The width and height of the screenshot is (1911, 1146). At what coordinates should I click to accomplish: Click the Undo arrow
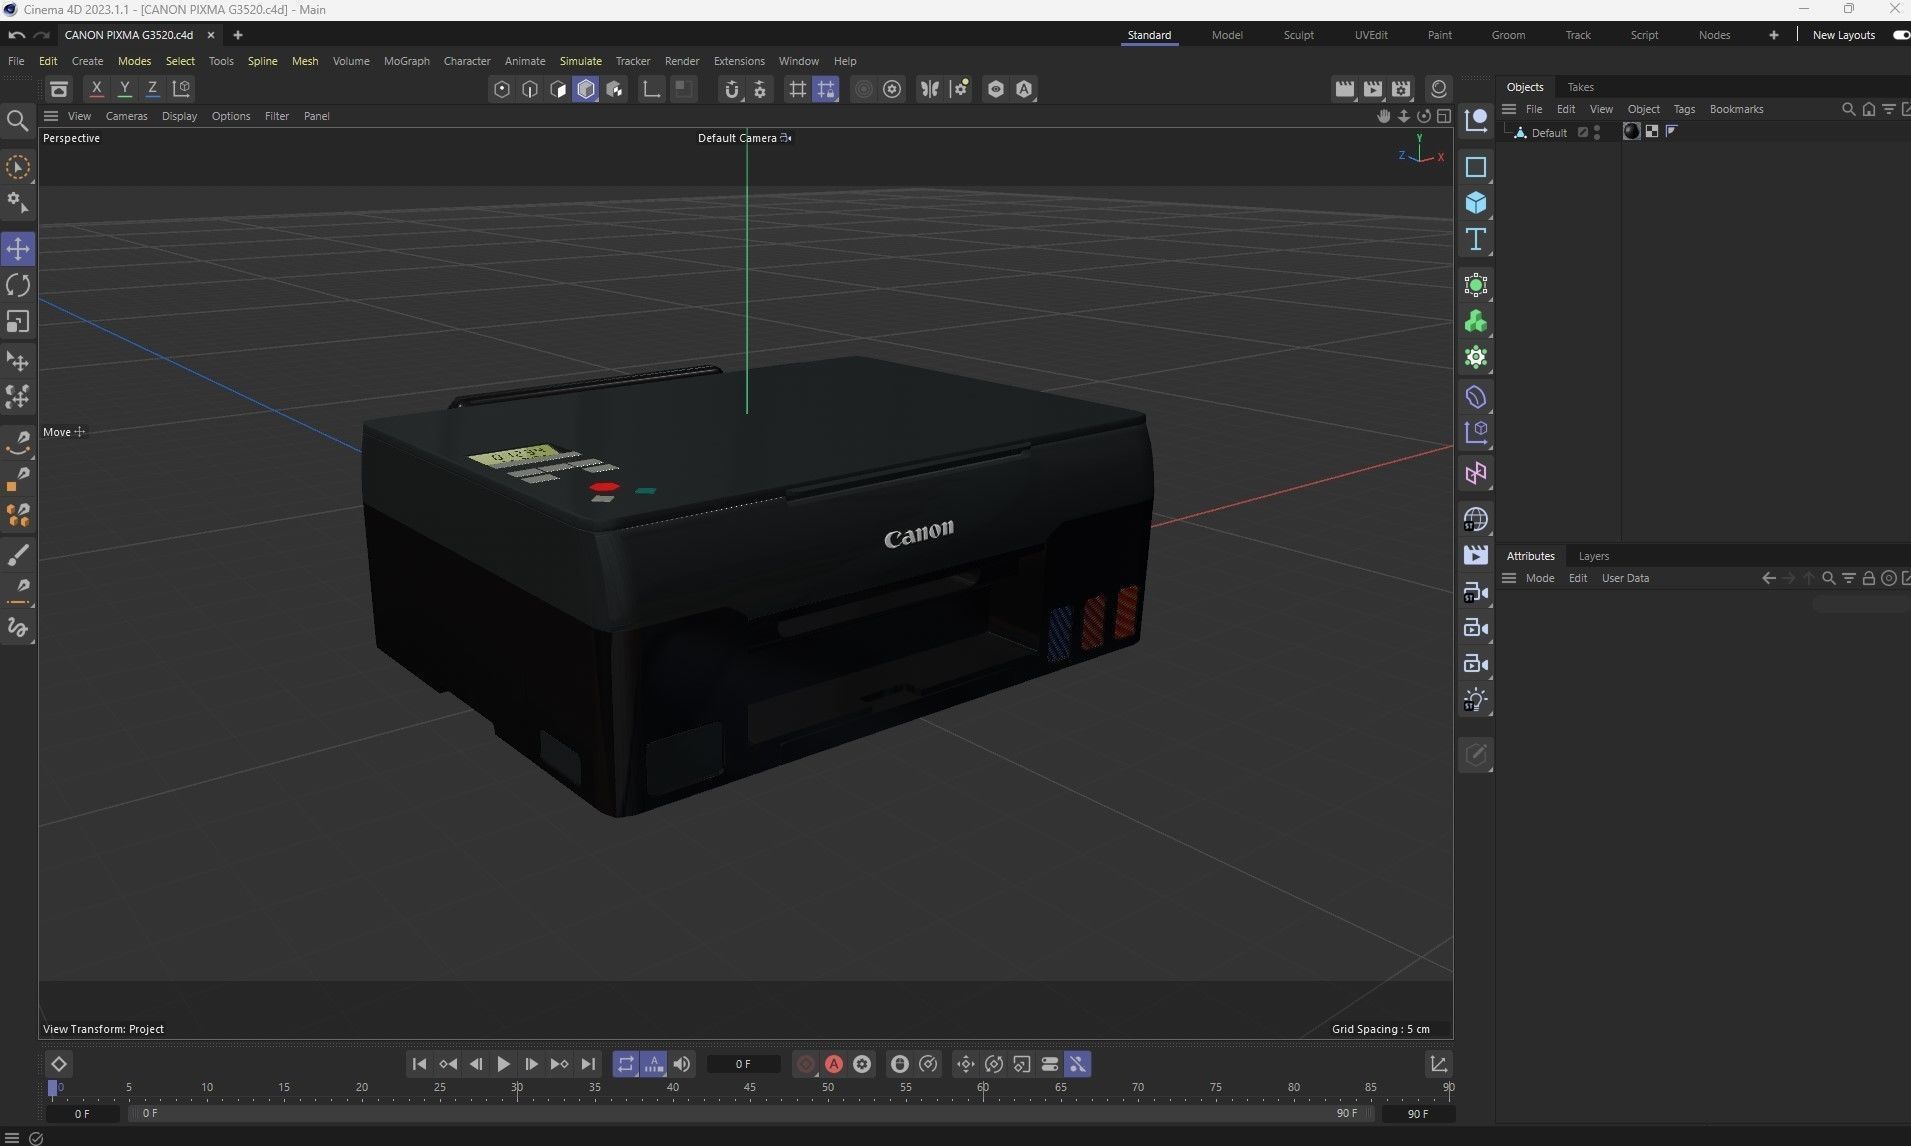click(x=16, y=35)
